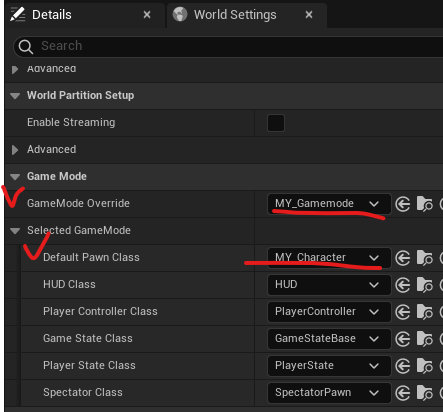
Task: Open the Player Controller Class dropdown
Action: tap(329, 311)
